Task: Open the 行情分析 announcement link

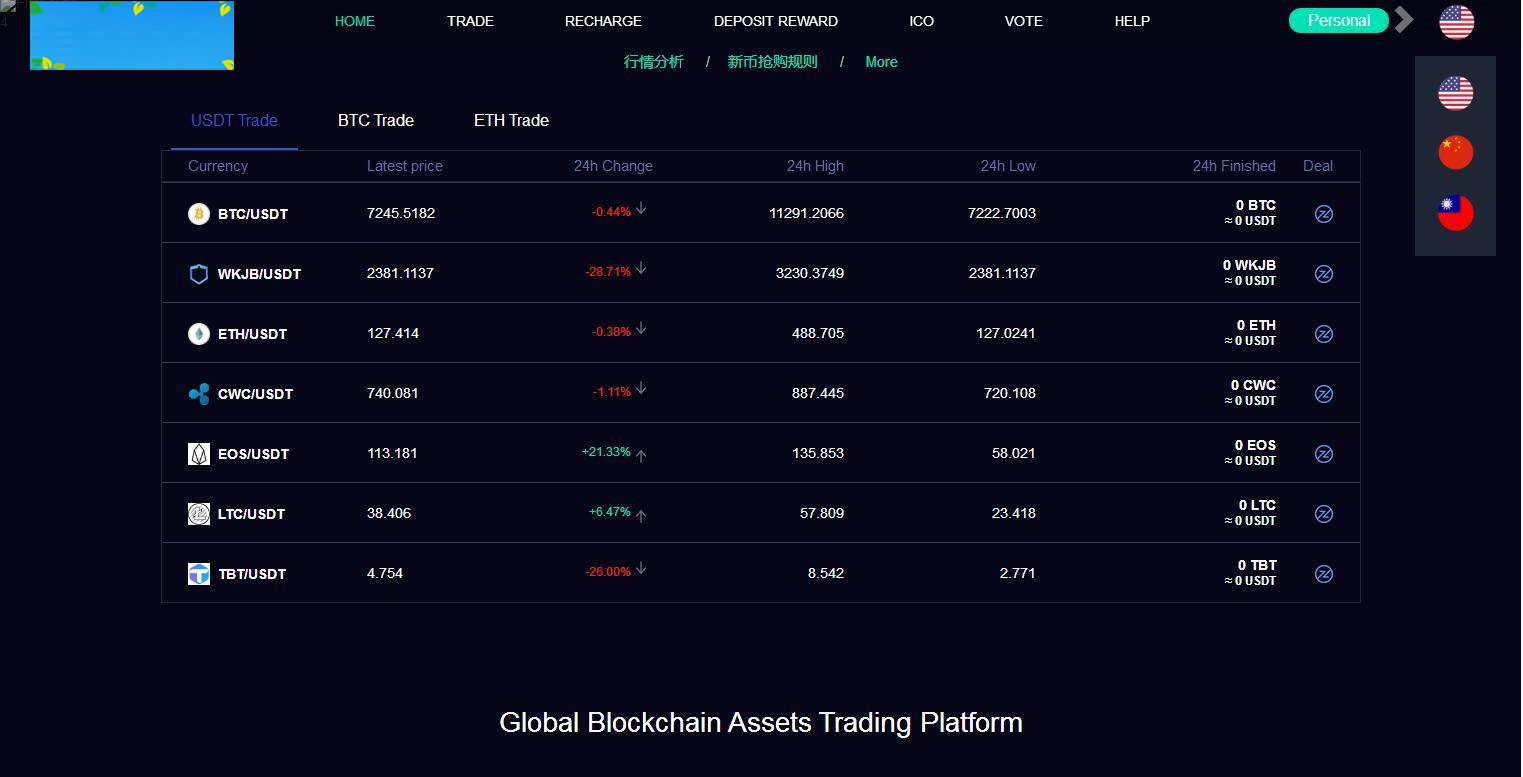Action: 654,62
